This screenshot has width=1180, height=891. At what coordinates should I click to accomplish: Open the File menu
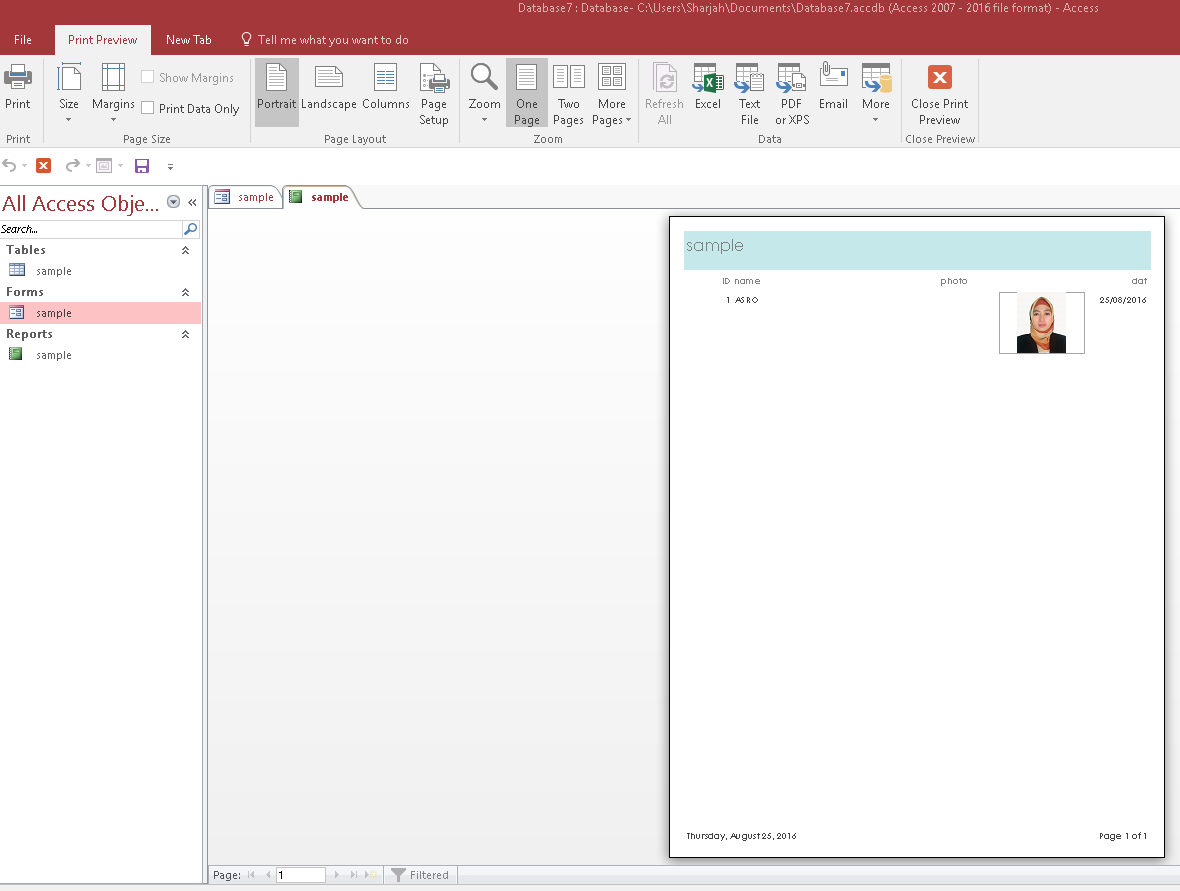point(22,39)
